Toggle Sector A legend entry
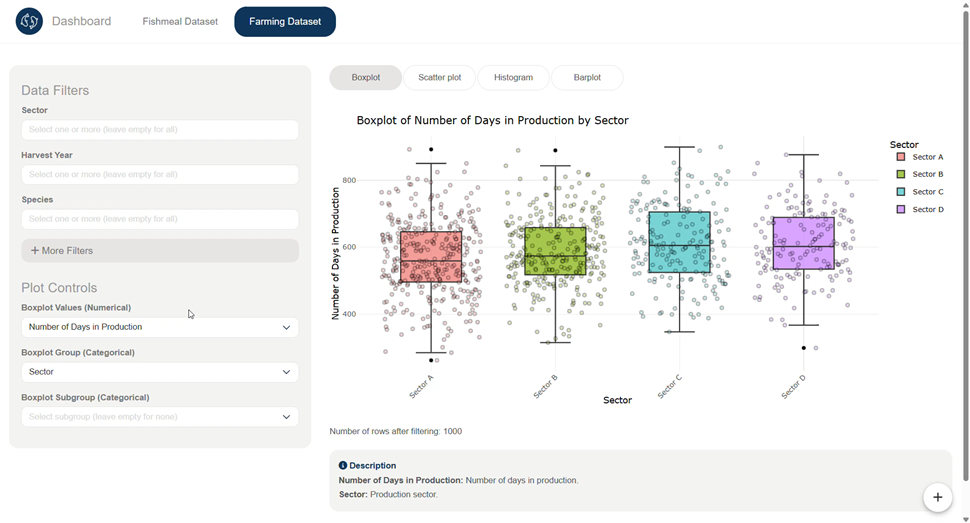970x523 pixels. point(927,157)
